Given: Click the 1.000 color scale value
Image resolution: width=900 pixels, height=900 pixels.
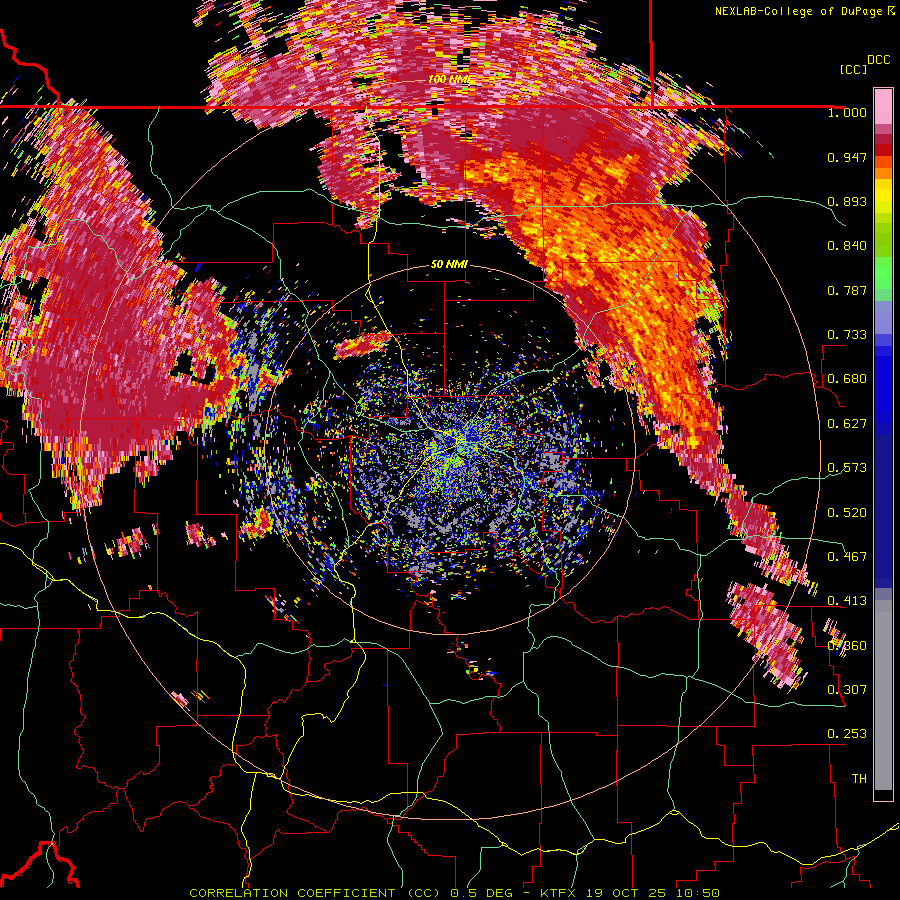Looking at the screenshot, I should click(x=847, y=112).
